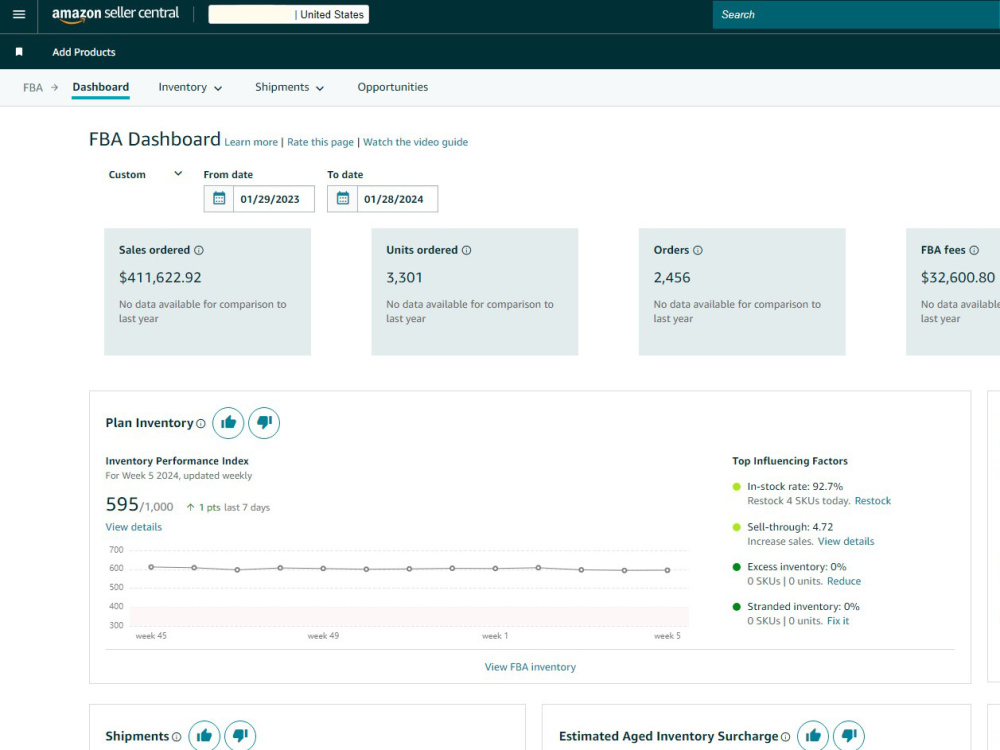Image resolution: width=1000 pixels, height=750 pixels.
Task: Click the 595/1,000 index score
Action: click(x=139, y=505)
